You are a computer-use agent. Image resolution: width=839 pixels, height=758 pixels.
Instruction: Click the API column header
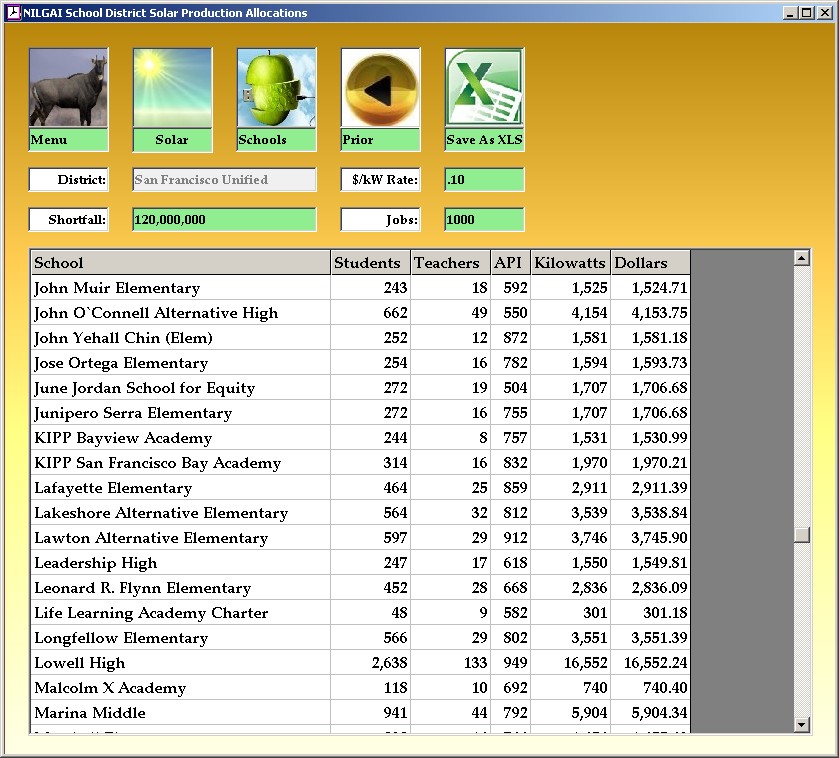510,263
